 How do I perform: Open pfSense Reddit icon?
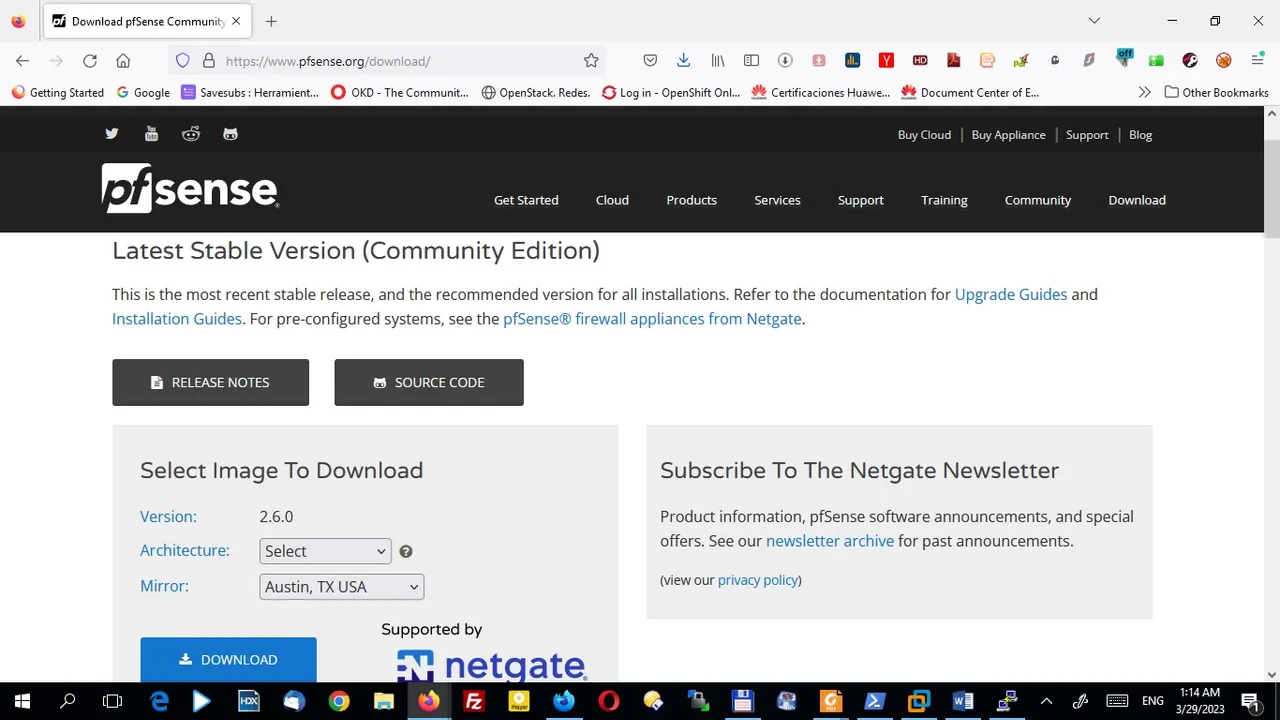191,134
